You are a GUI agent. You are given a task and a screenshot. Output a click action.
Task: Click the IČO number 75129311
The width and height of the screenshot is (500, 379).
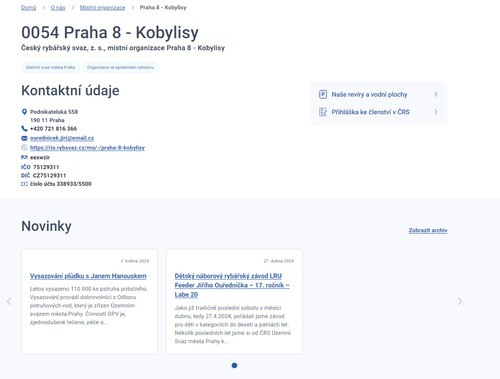[46, 167]
